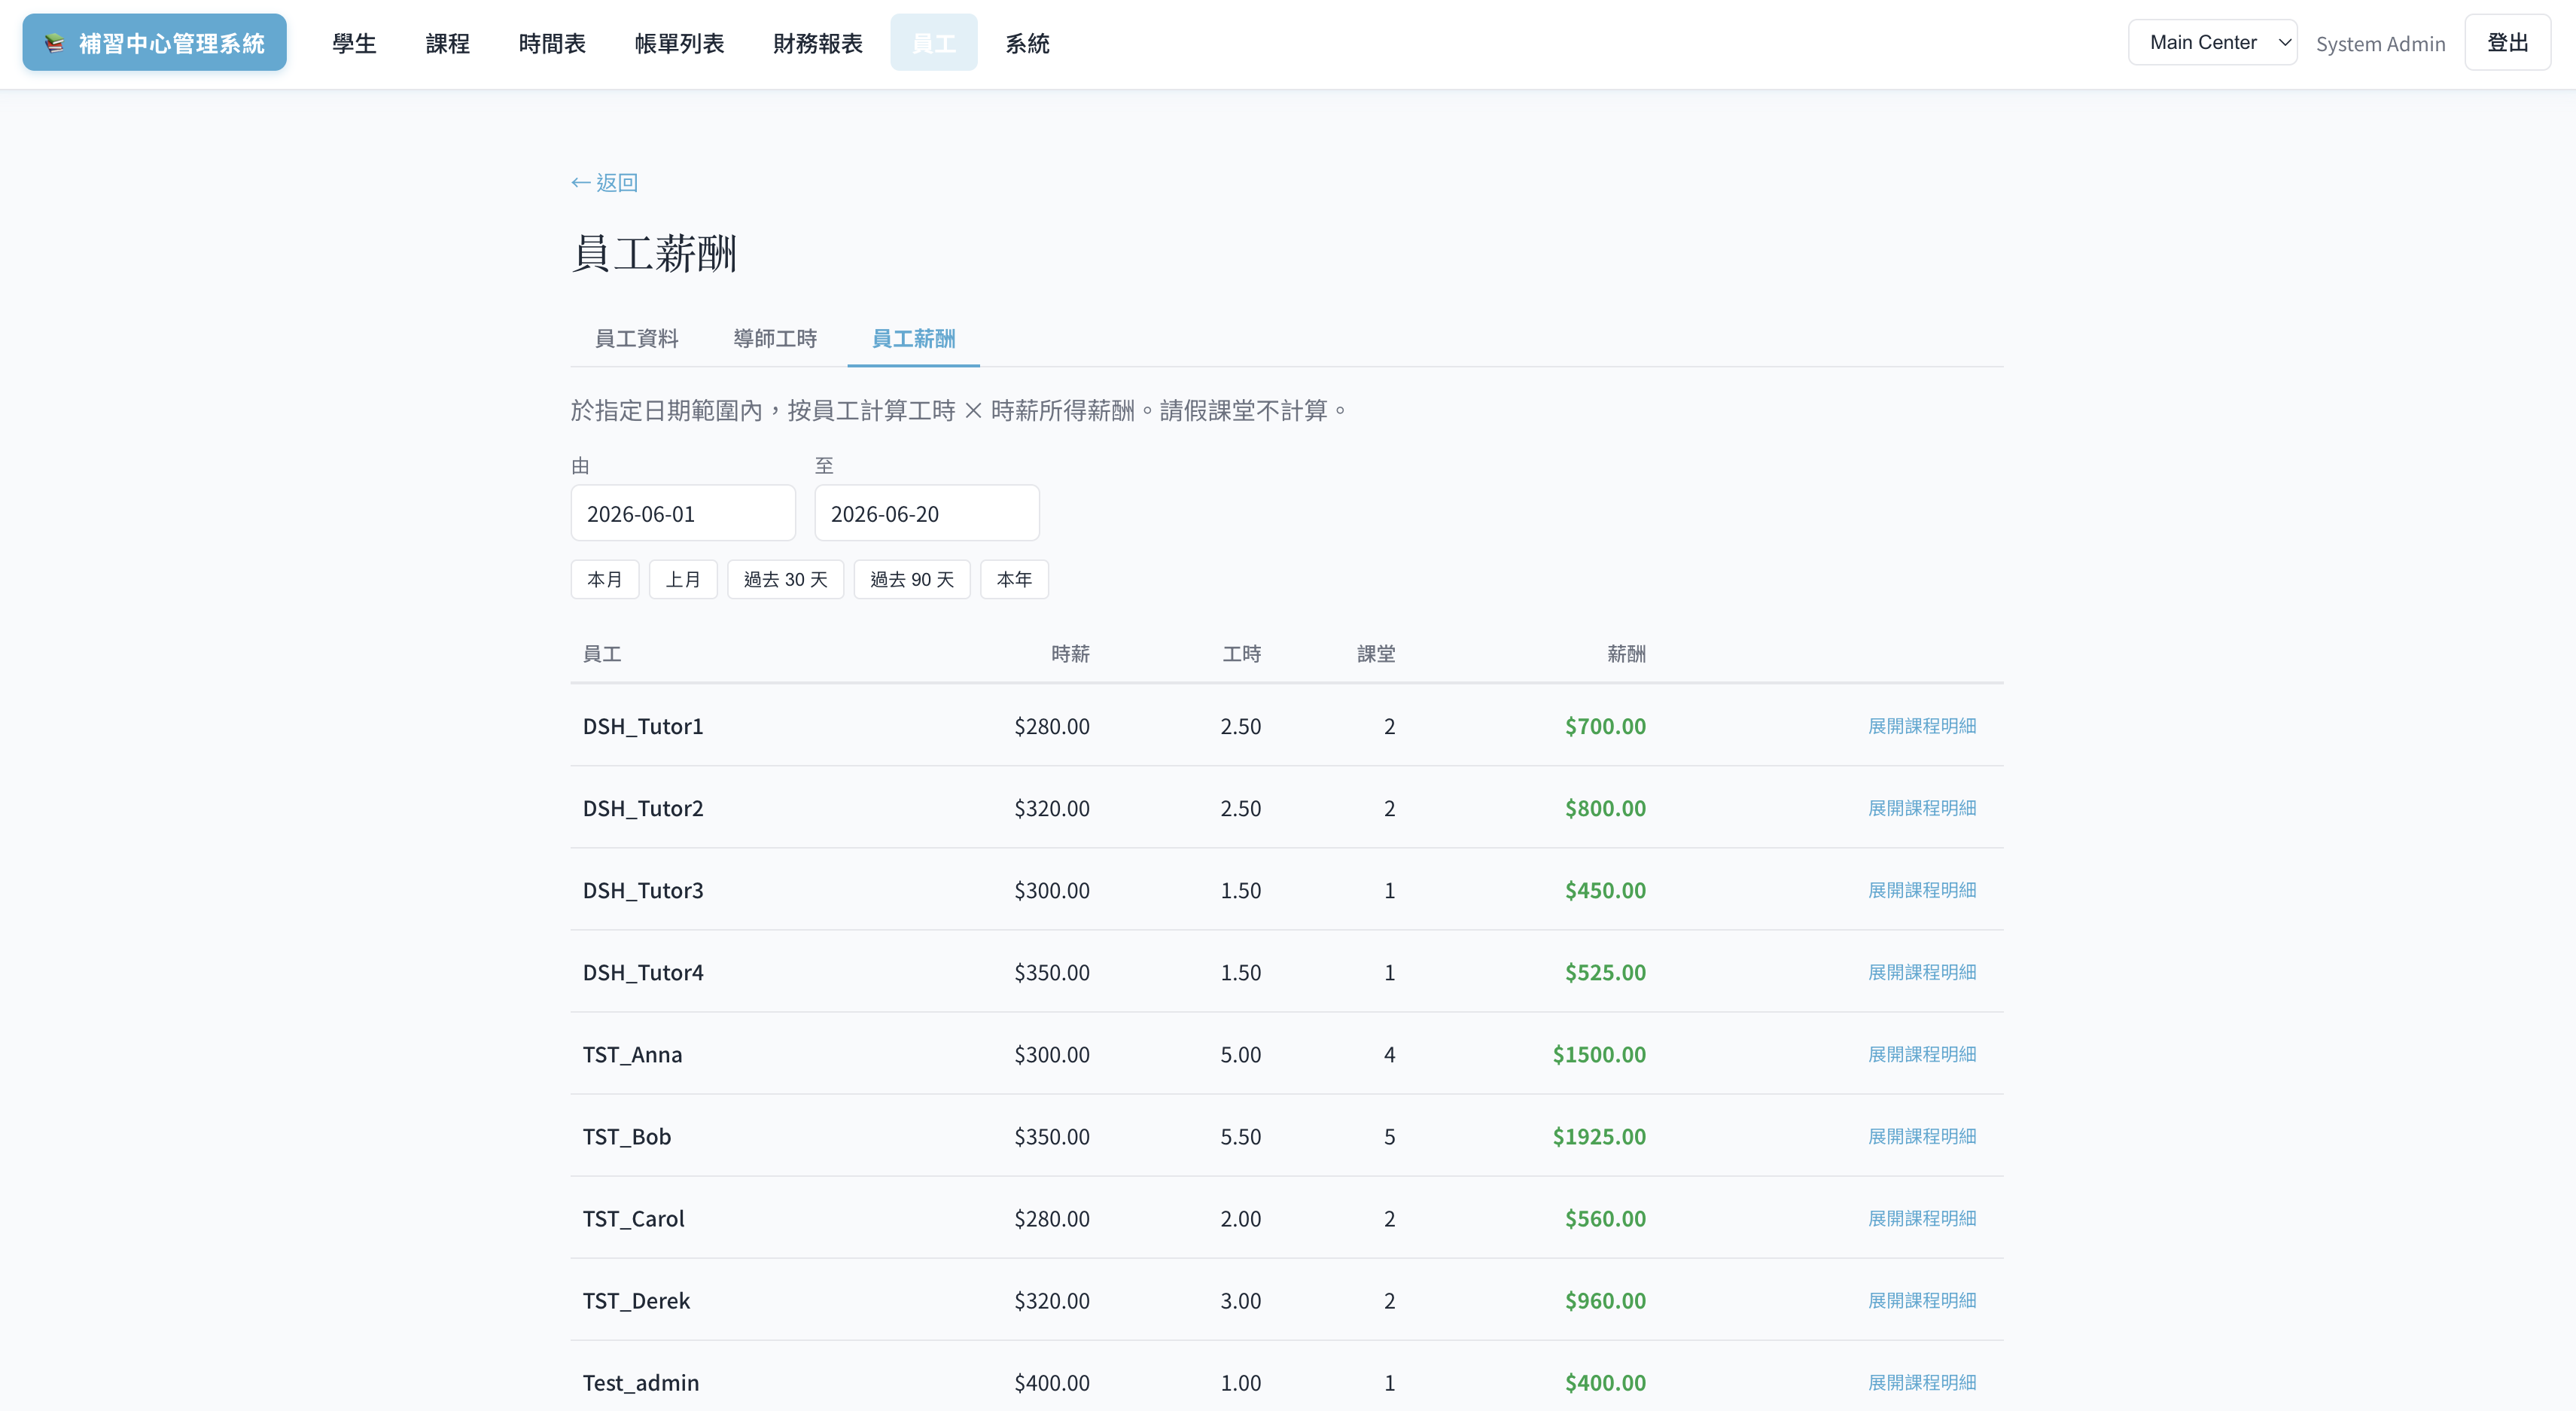Expand course details for TST_Anna
The width and height of the screenshot is (2576, 1411).
(1921, 1054)
